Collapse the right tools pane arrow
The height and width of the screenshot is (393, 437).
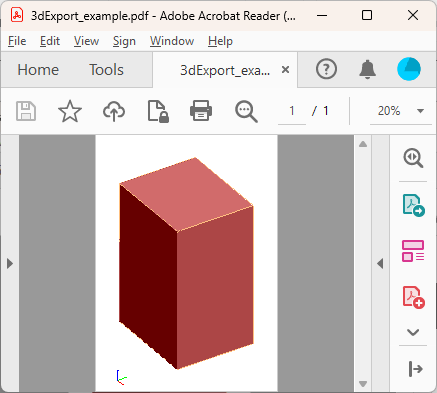click(x=380, y=264)
